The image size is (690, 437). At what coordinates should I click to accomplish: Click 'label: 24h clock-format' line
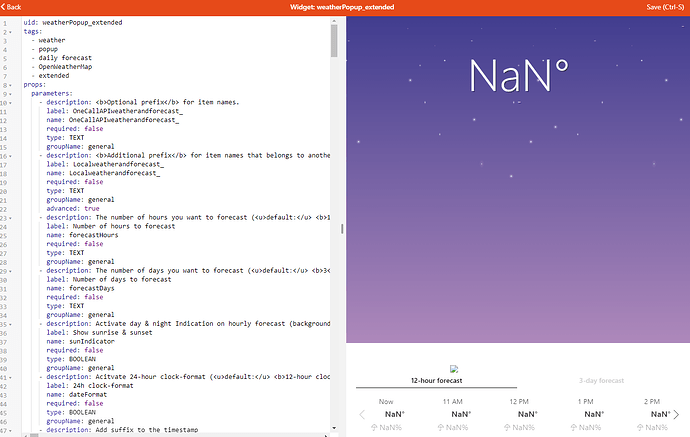tap(90, 386)
